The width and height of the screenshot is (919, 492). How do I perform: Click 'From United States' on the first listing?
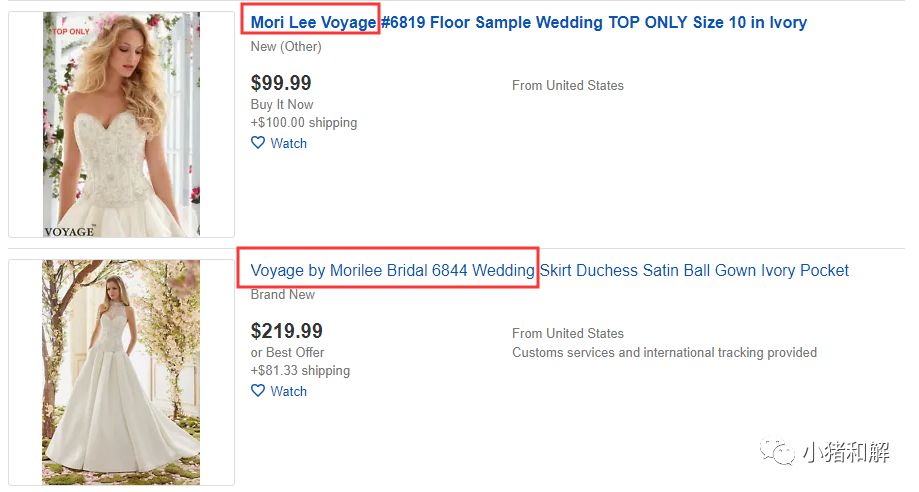pos(567,85)
